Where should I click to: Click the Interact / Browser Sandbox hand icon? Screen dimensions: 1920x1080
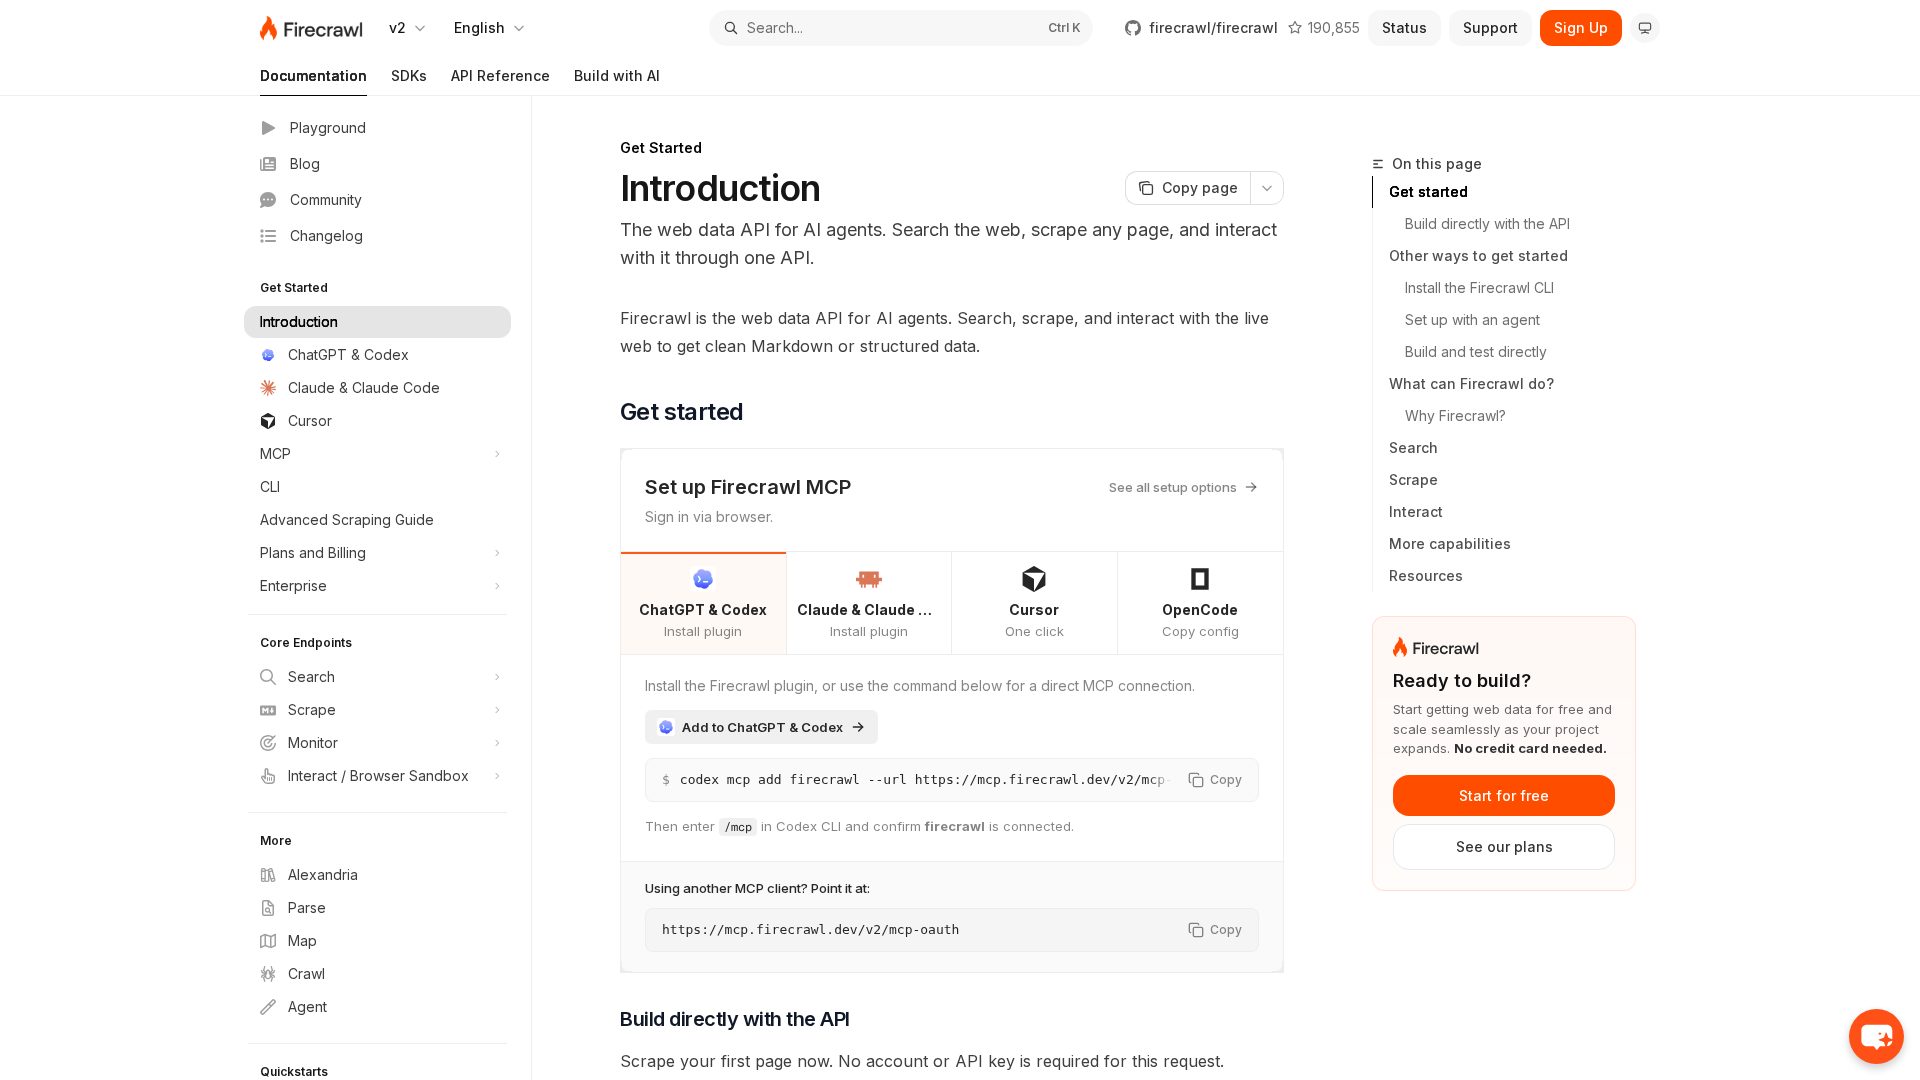[x=268, y=776]
